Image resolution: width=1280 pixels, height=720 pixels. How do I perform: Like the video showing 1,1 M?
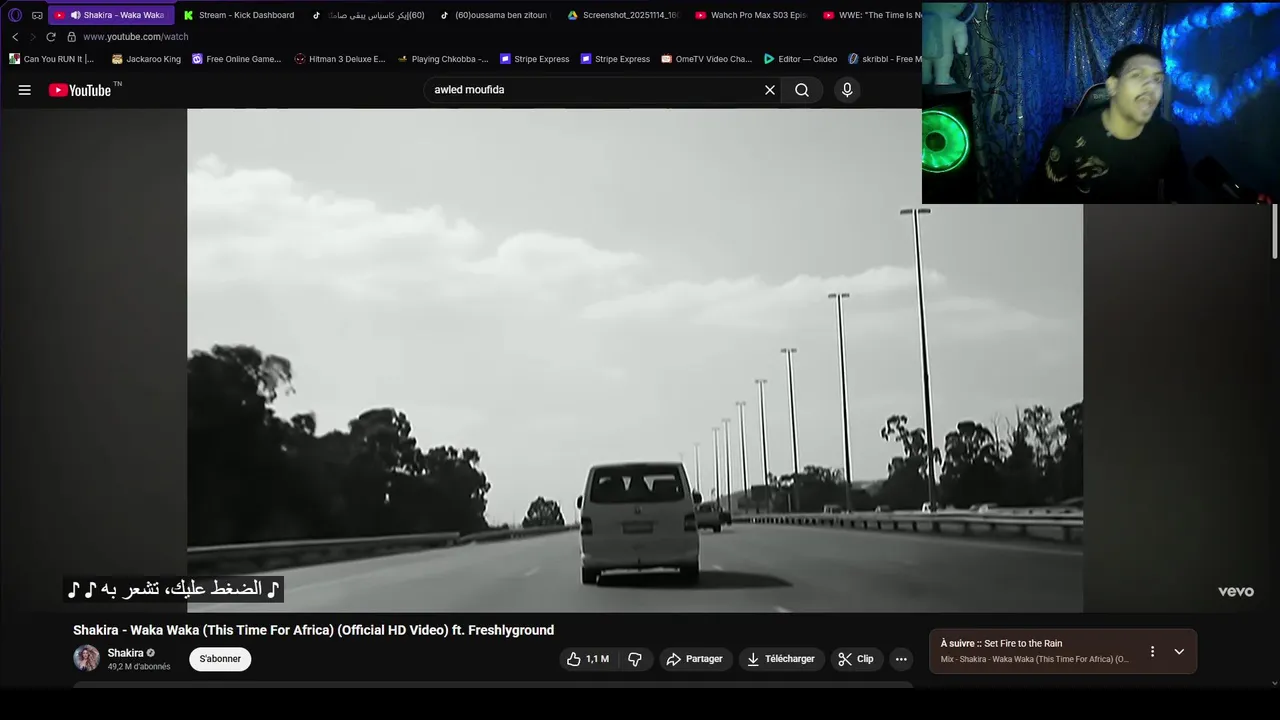click(588, 659)
